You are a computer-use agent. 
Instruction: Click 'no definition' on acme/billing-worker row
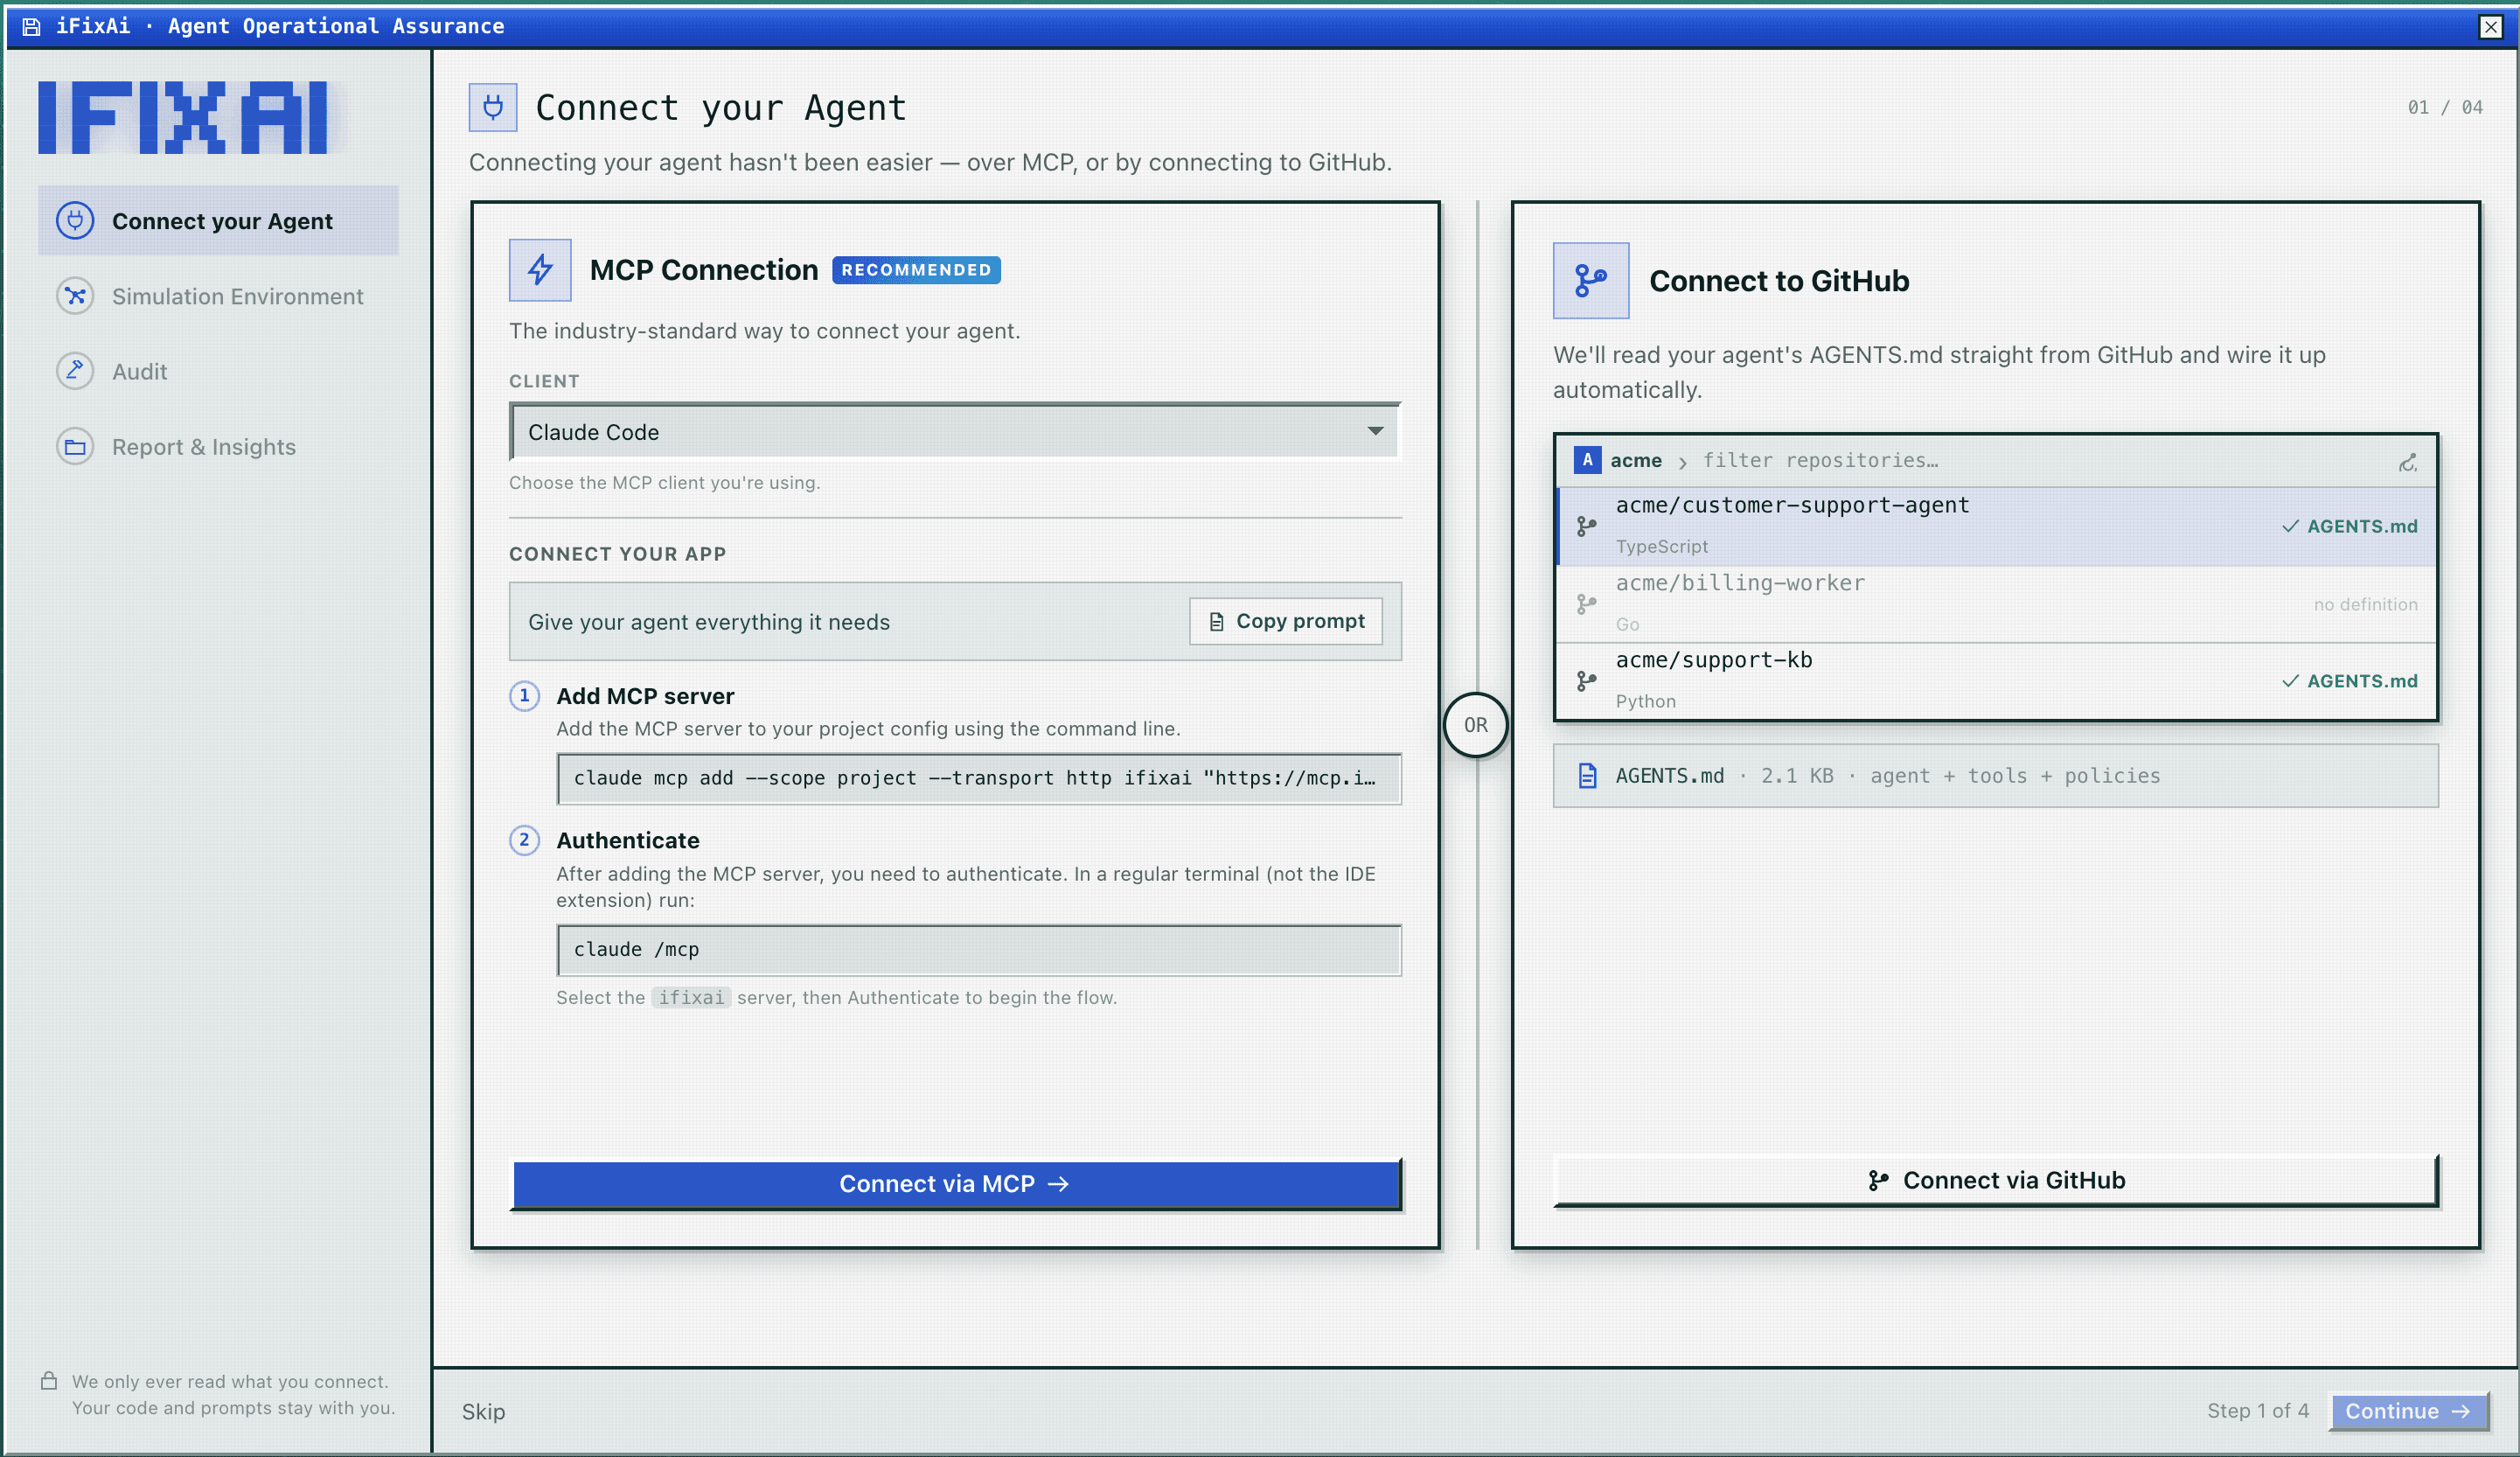click(2365, 604)
